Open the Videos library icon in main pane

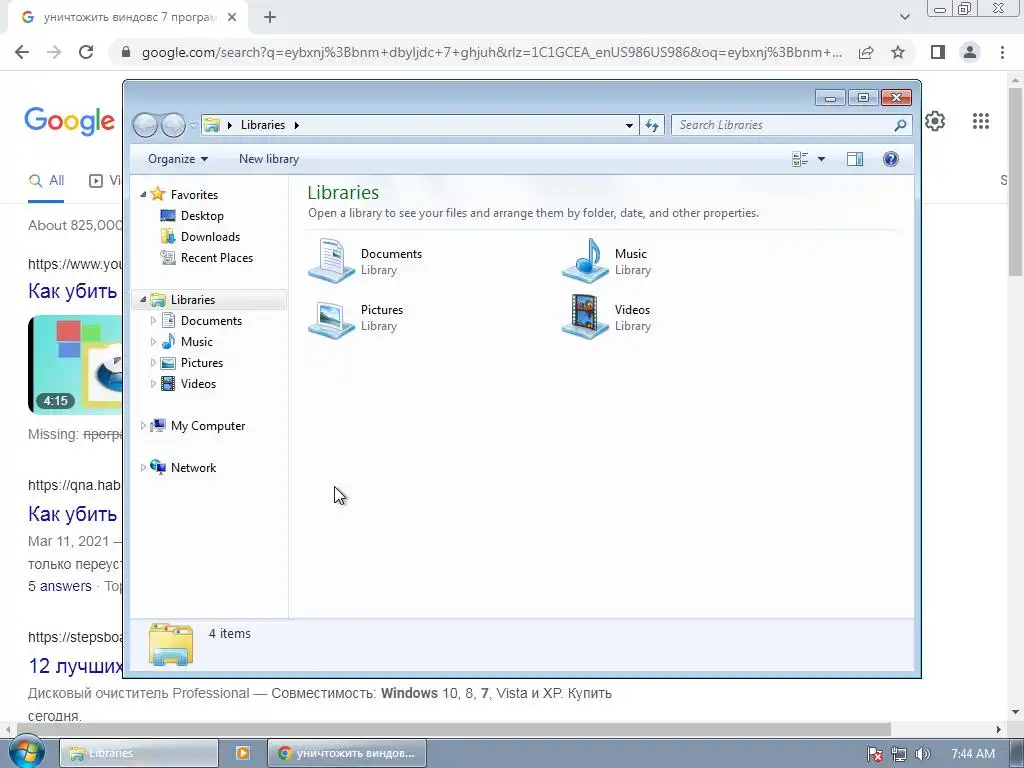tap(585, 317)
